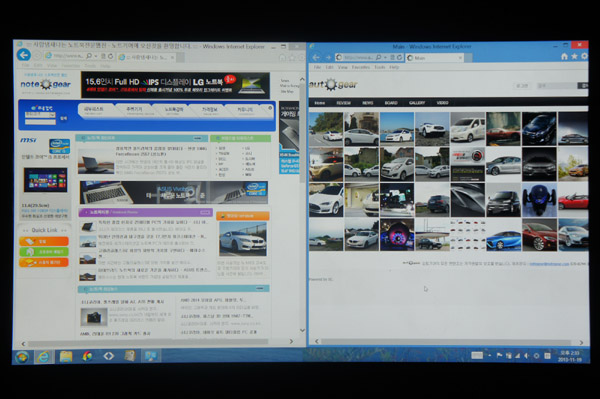Viewport: 600px width, 399px height.
Task: Open the Tools gear in right IE window
Action: click(x=584, y=57)
